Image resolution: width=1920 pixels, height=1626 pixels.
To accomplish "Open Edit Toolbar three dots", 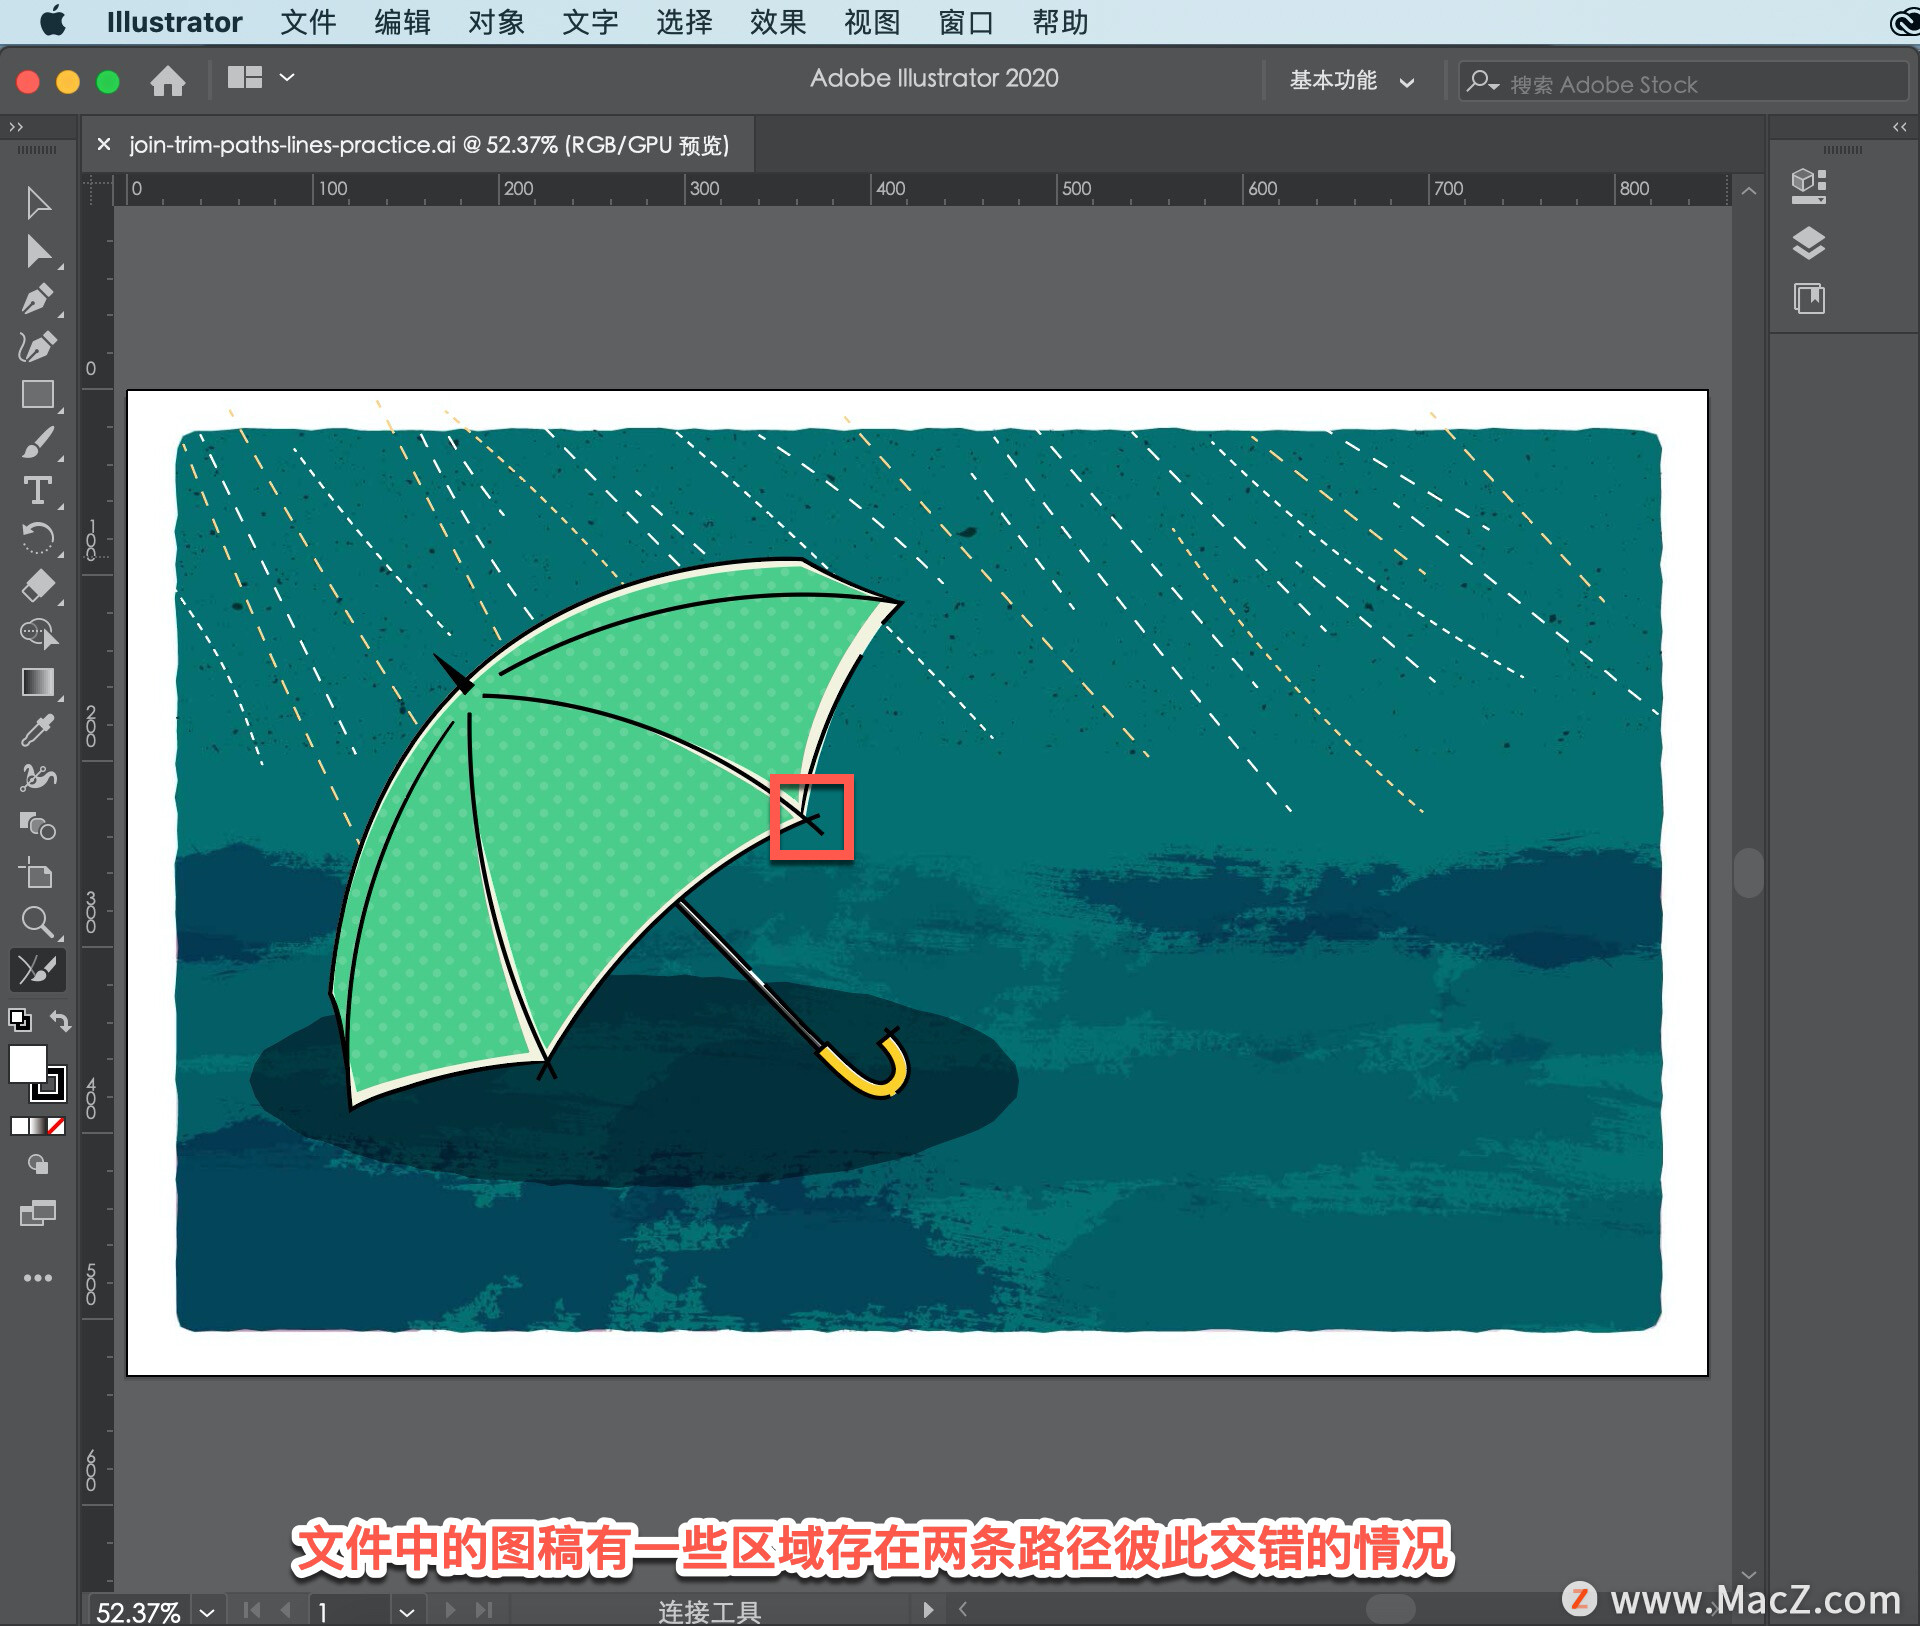I will click(x=38, y=1278).
